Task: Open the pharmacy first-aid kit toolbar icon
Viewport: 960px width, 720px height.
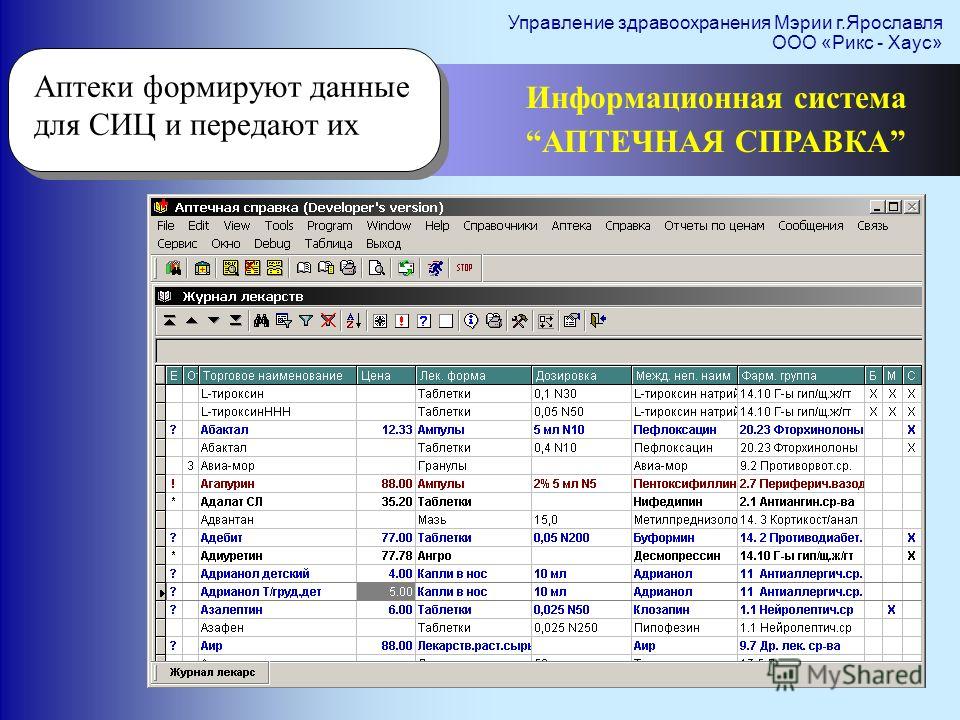Action: click(x=202, y=268)
